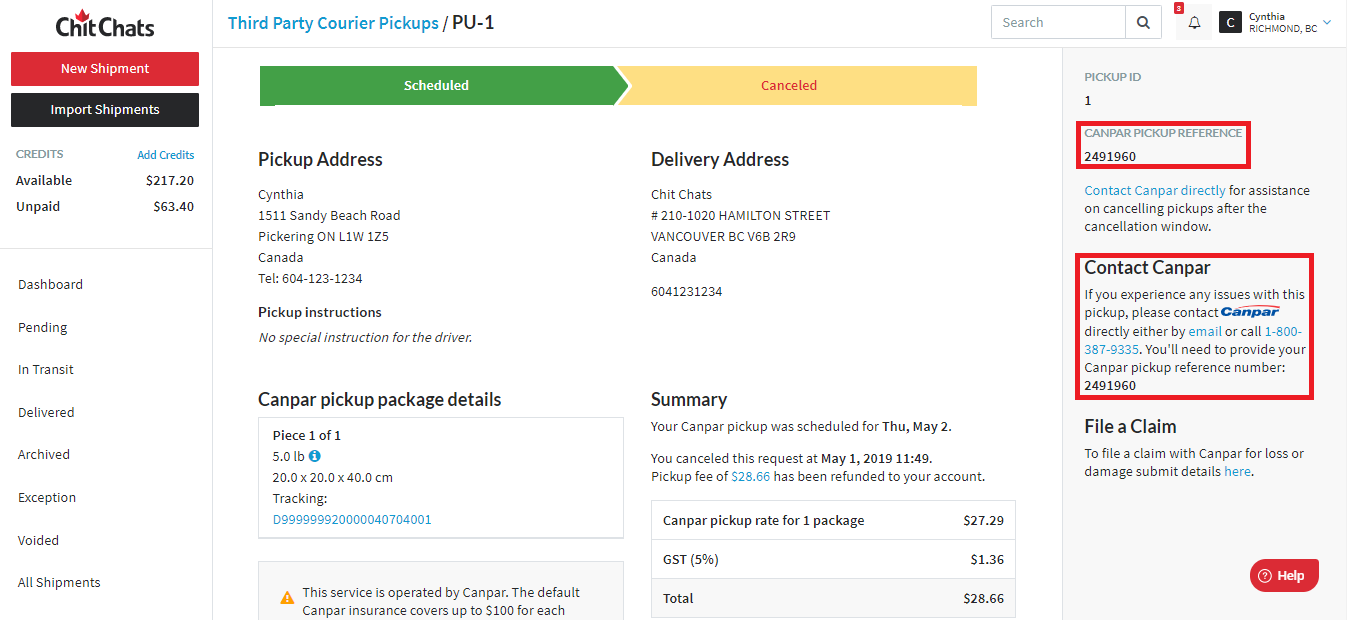Click the search magnifier icon
The image size is (1347, 620).
(1143, 23)
